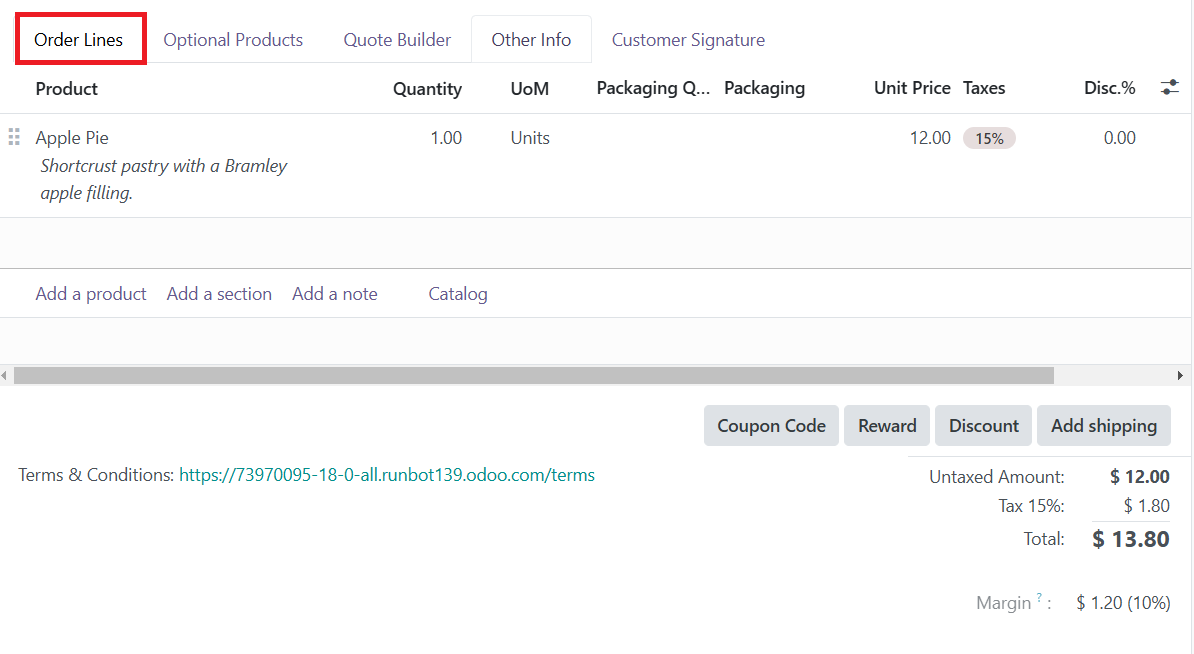
Task: Grab the Apple Pie row drag handle
Action: pyautogui.click(x=14, y=137)
